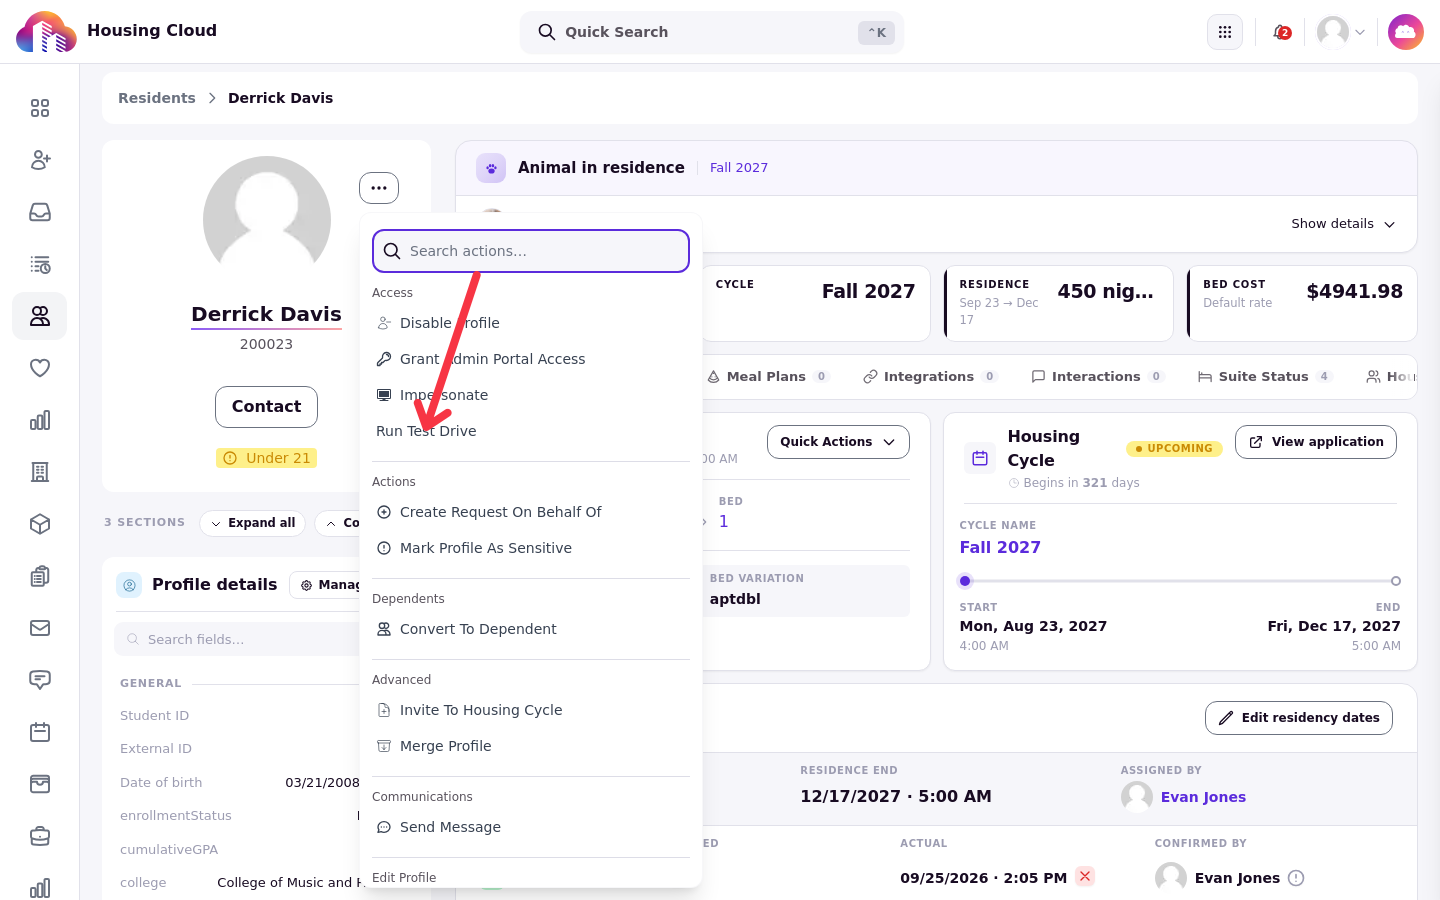The width and height of the screenshot is (1440, 900).
Task: Choose Grant Admin Portal Access
Action: pos(531,359)
